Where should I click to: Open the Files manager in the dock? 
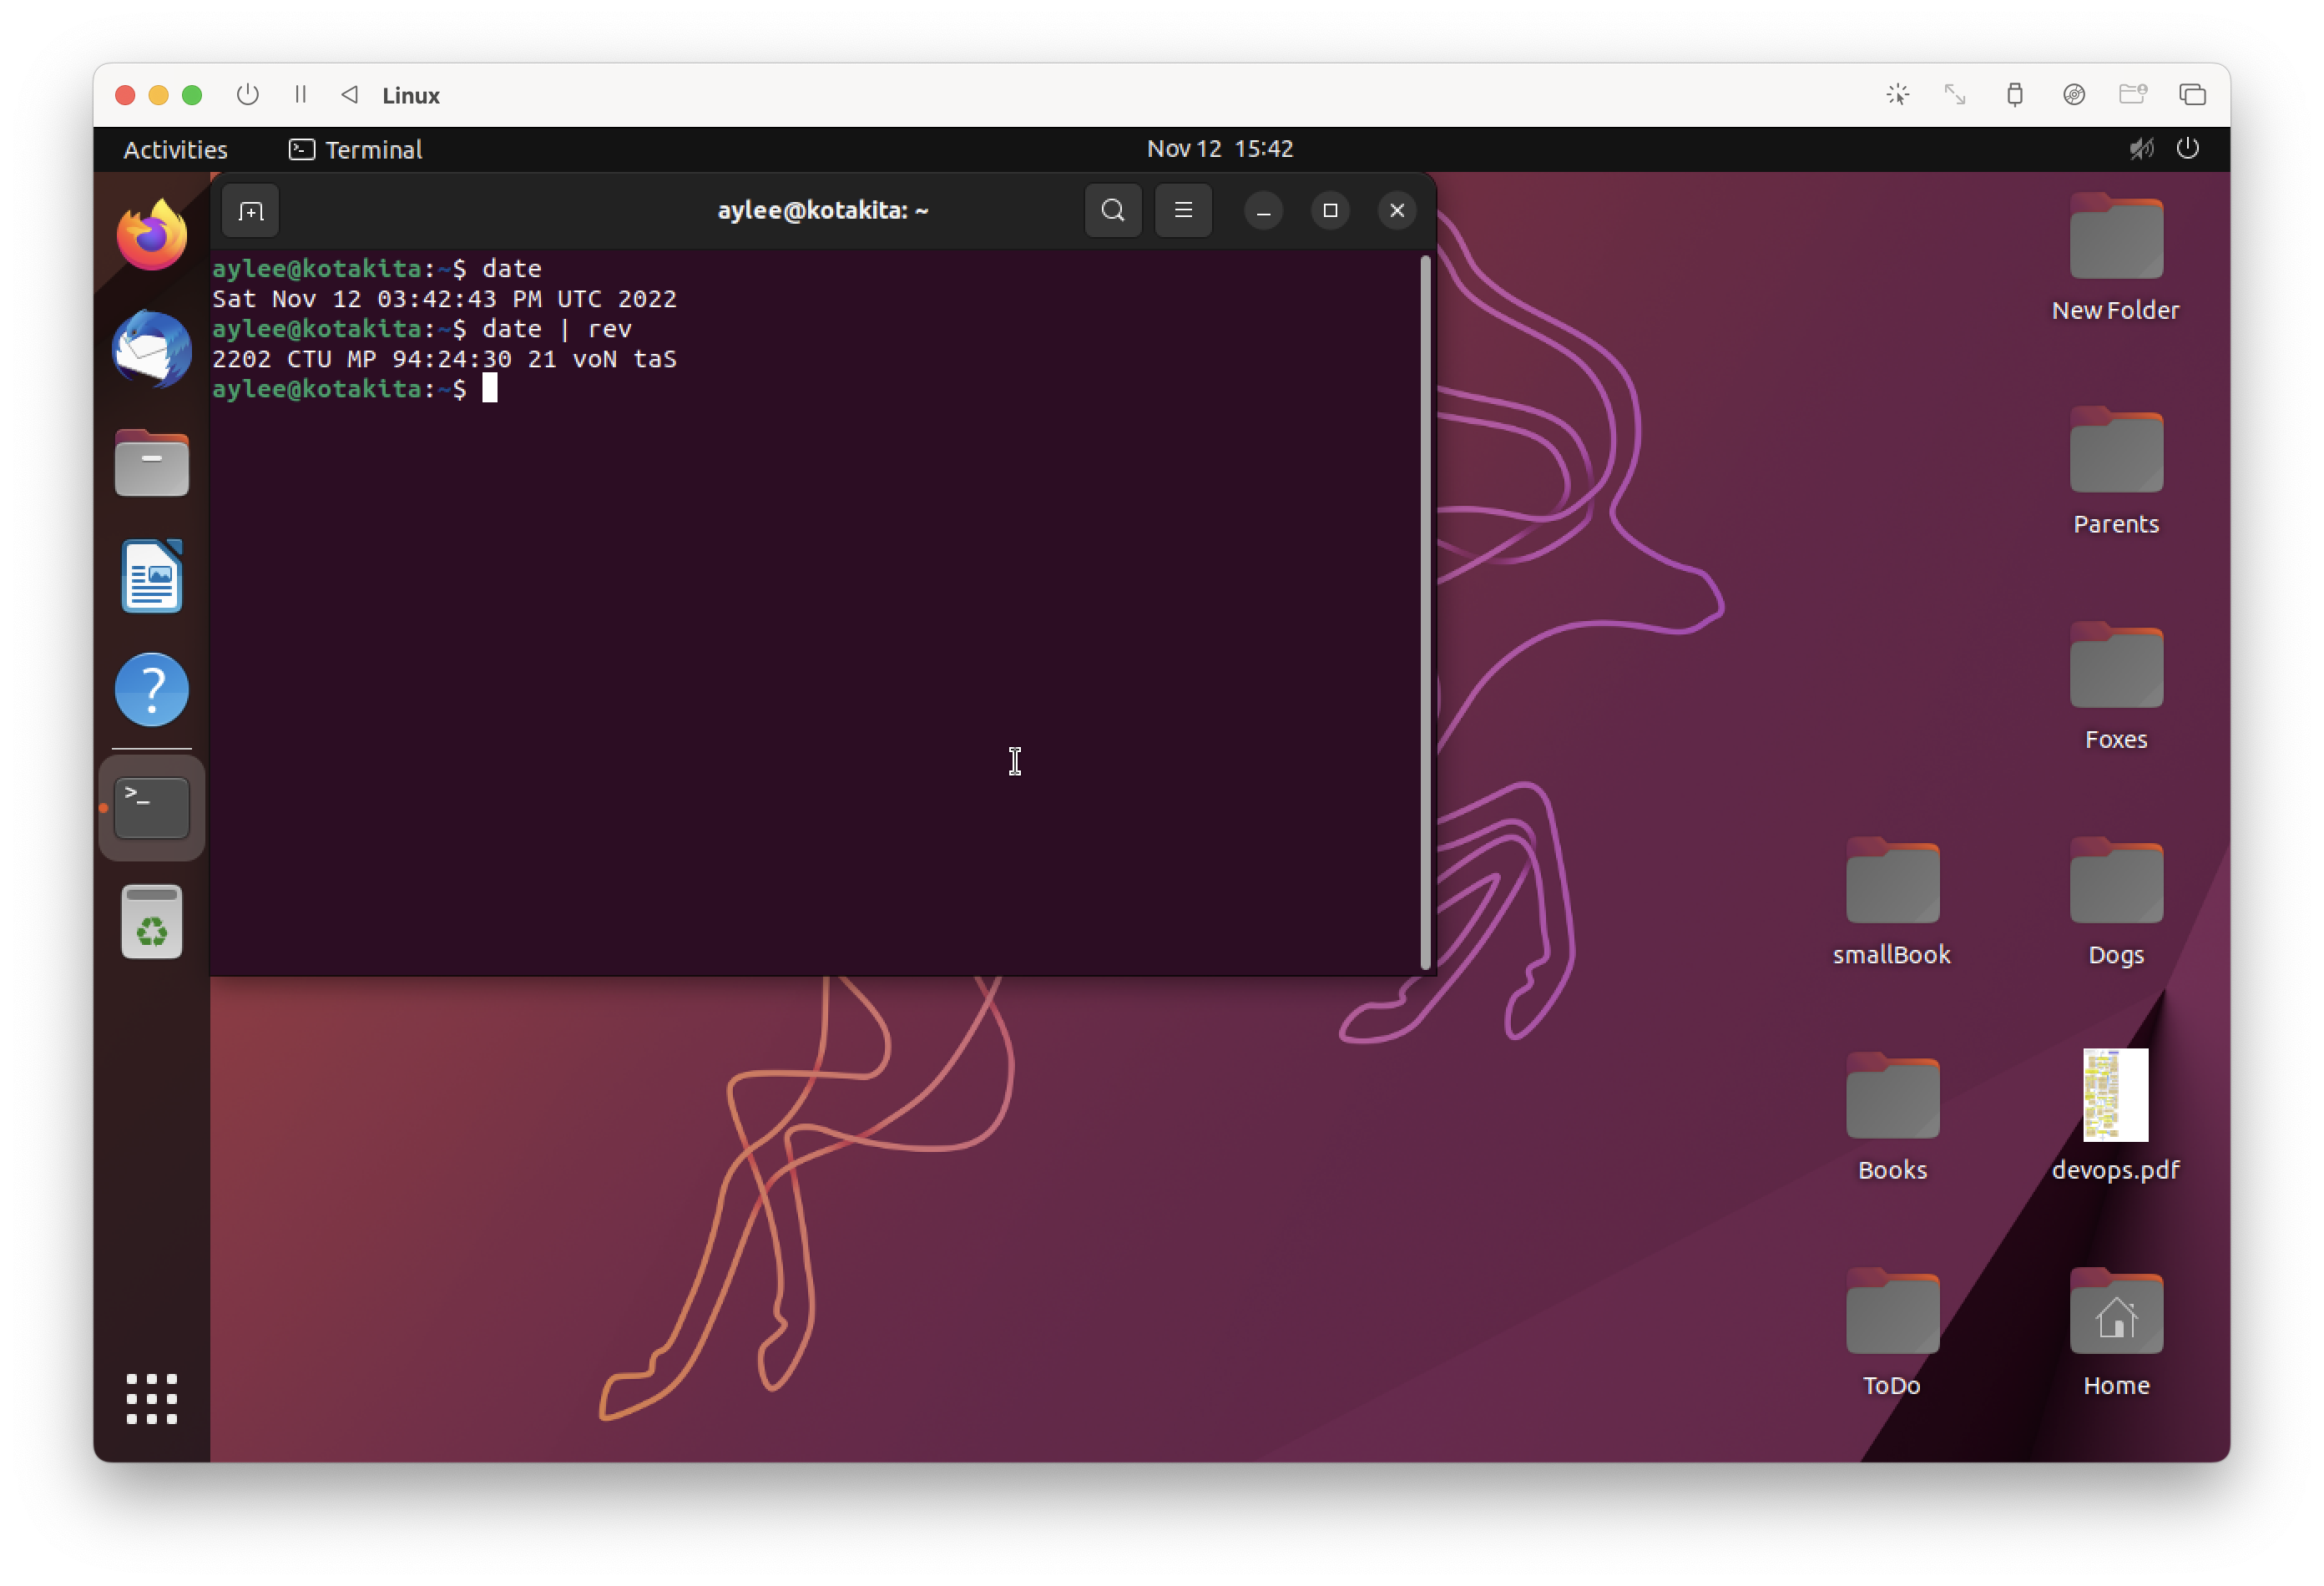[152, 463]
